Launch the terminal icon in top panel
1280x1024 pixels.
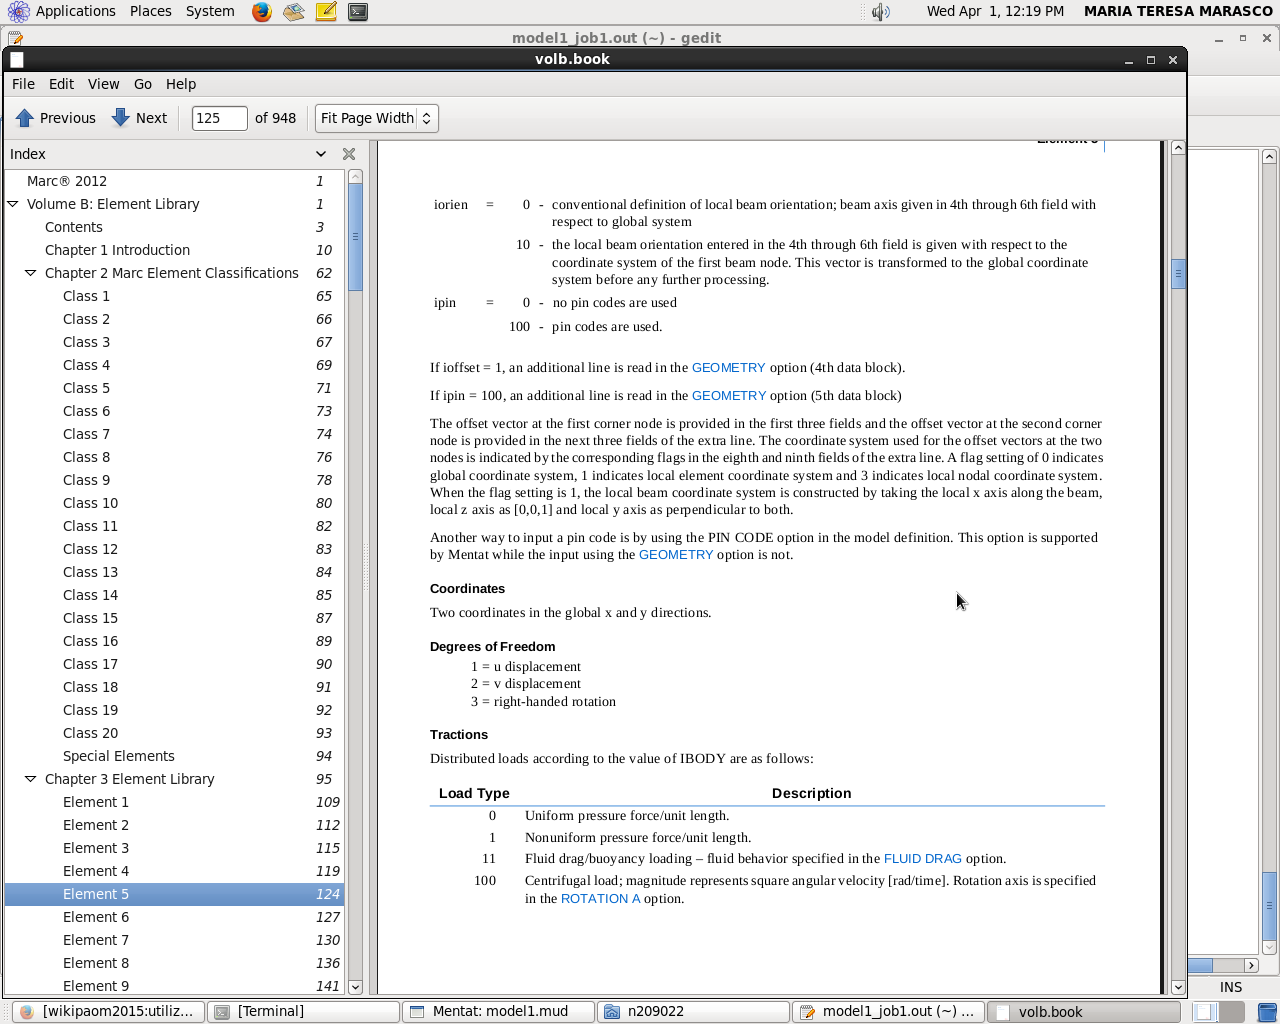358,12
